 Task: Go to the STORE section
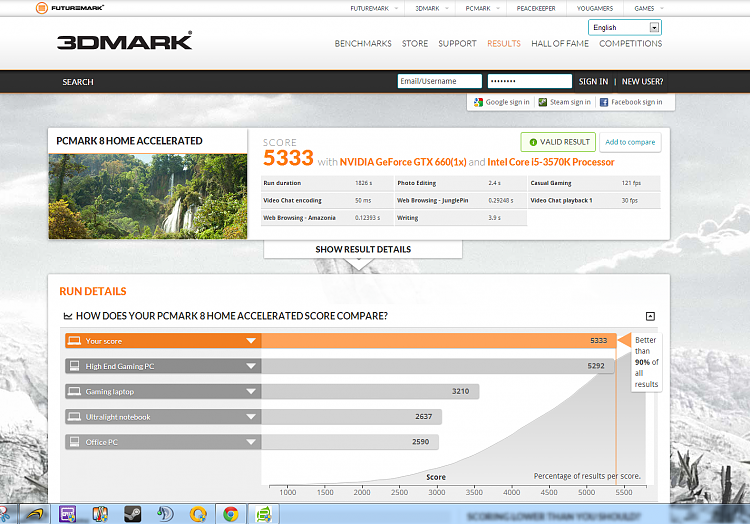pyautogui.click(x=415, y=44)
